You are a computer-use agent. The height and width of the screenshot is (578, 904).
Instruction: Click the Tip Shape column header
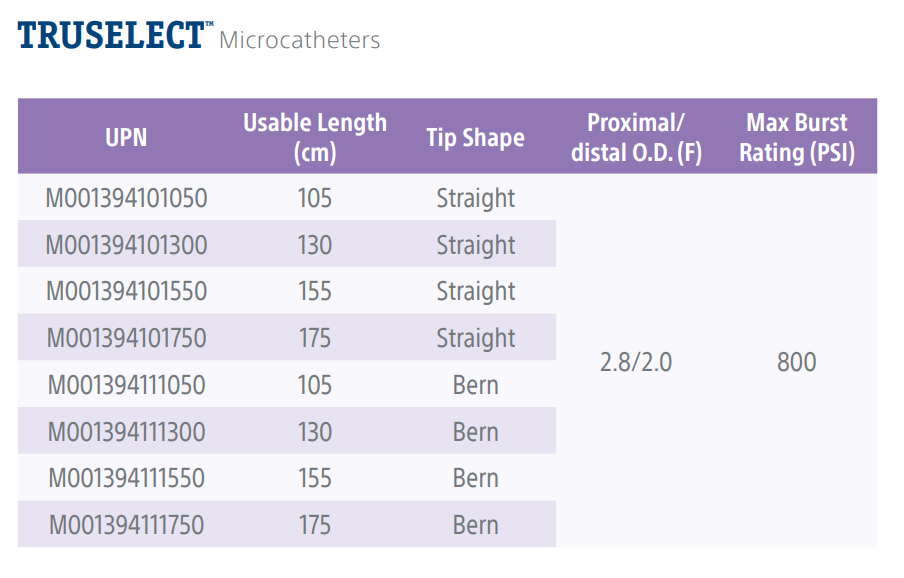[475, 138]
